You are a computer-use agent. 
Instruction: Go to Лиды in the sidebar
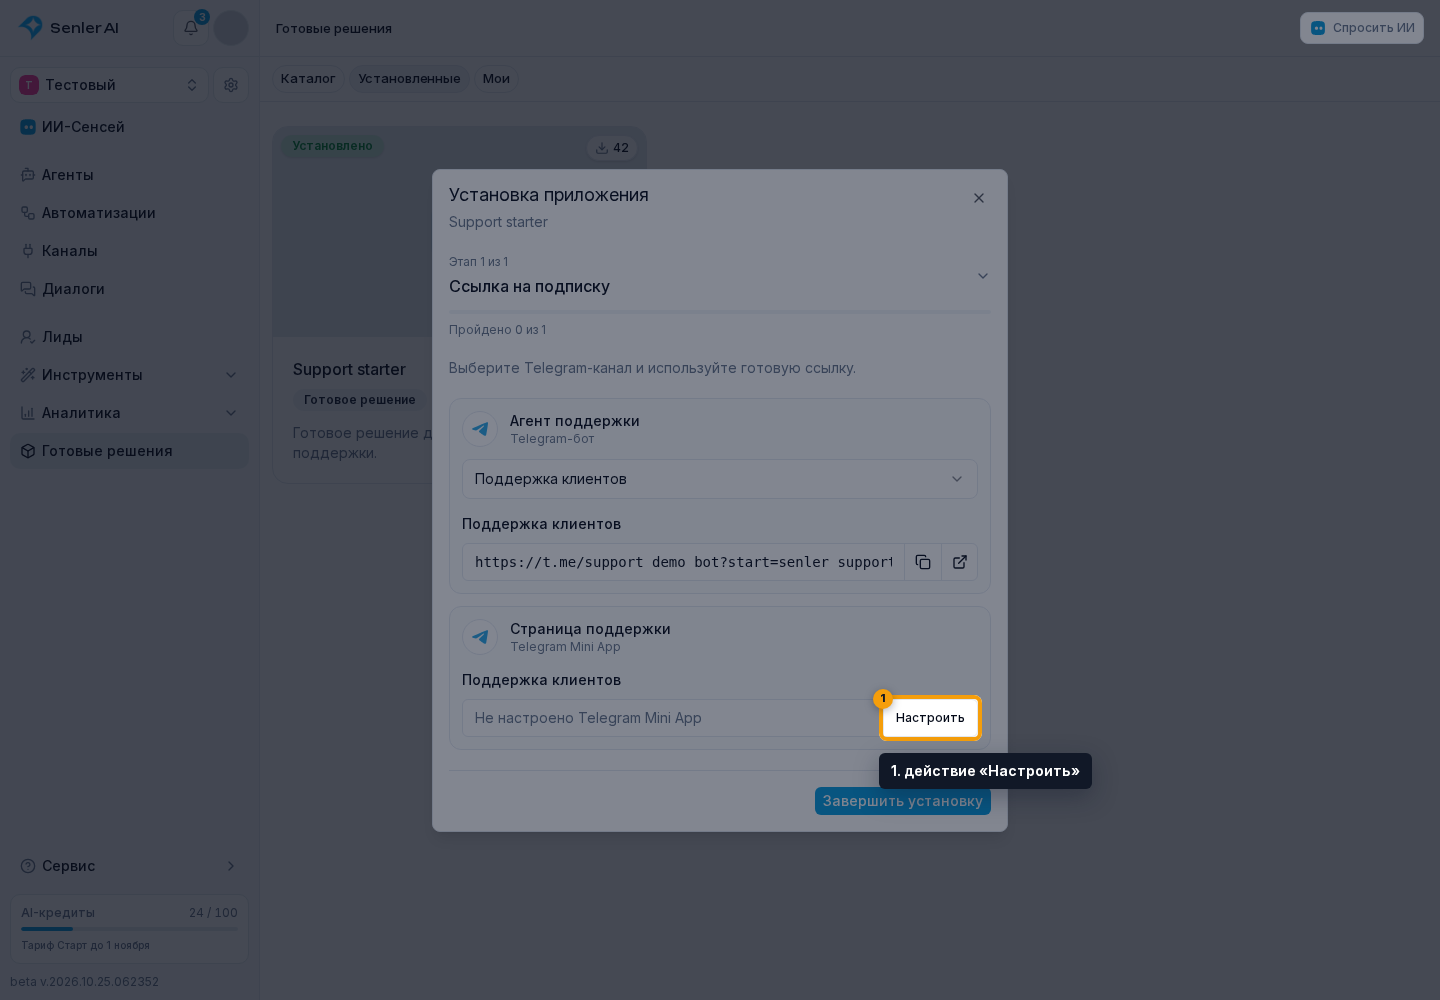(130, 337)
